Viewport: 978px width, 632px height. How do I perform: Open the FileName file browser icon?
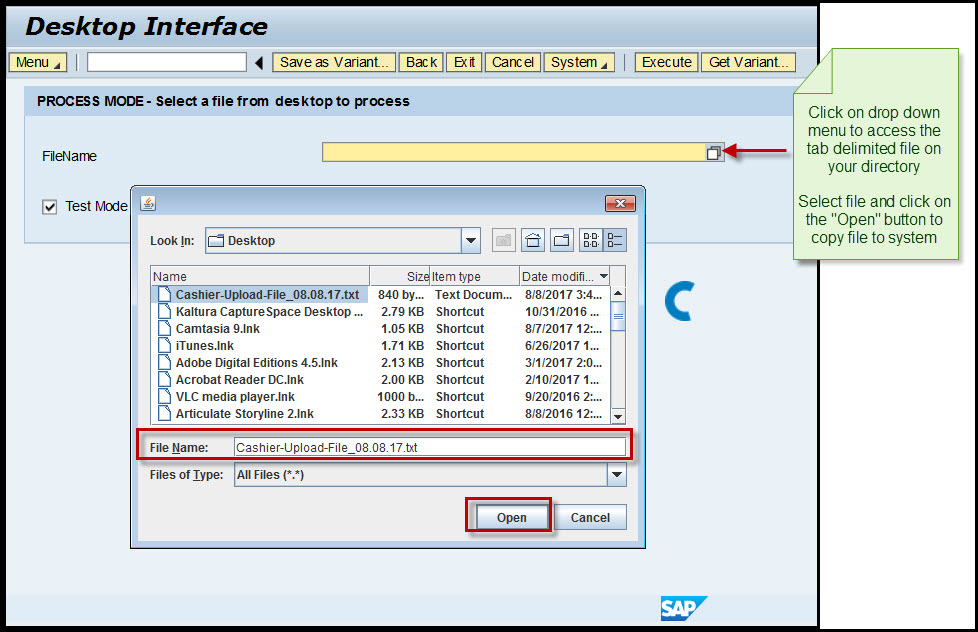click(x=713, y=152)
